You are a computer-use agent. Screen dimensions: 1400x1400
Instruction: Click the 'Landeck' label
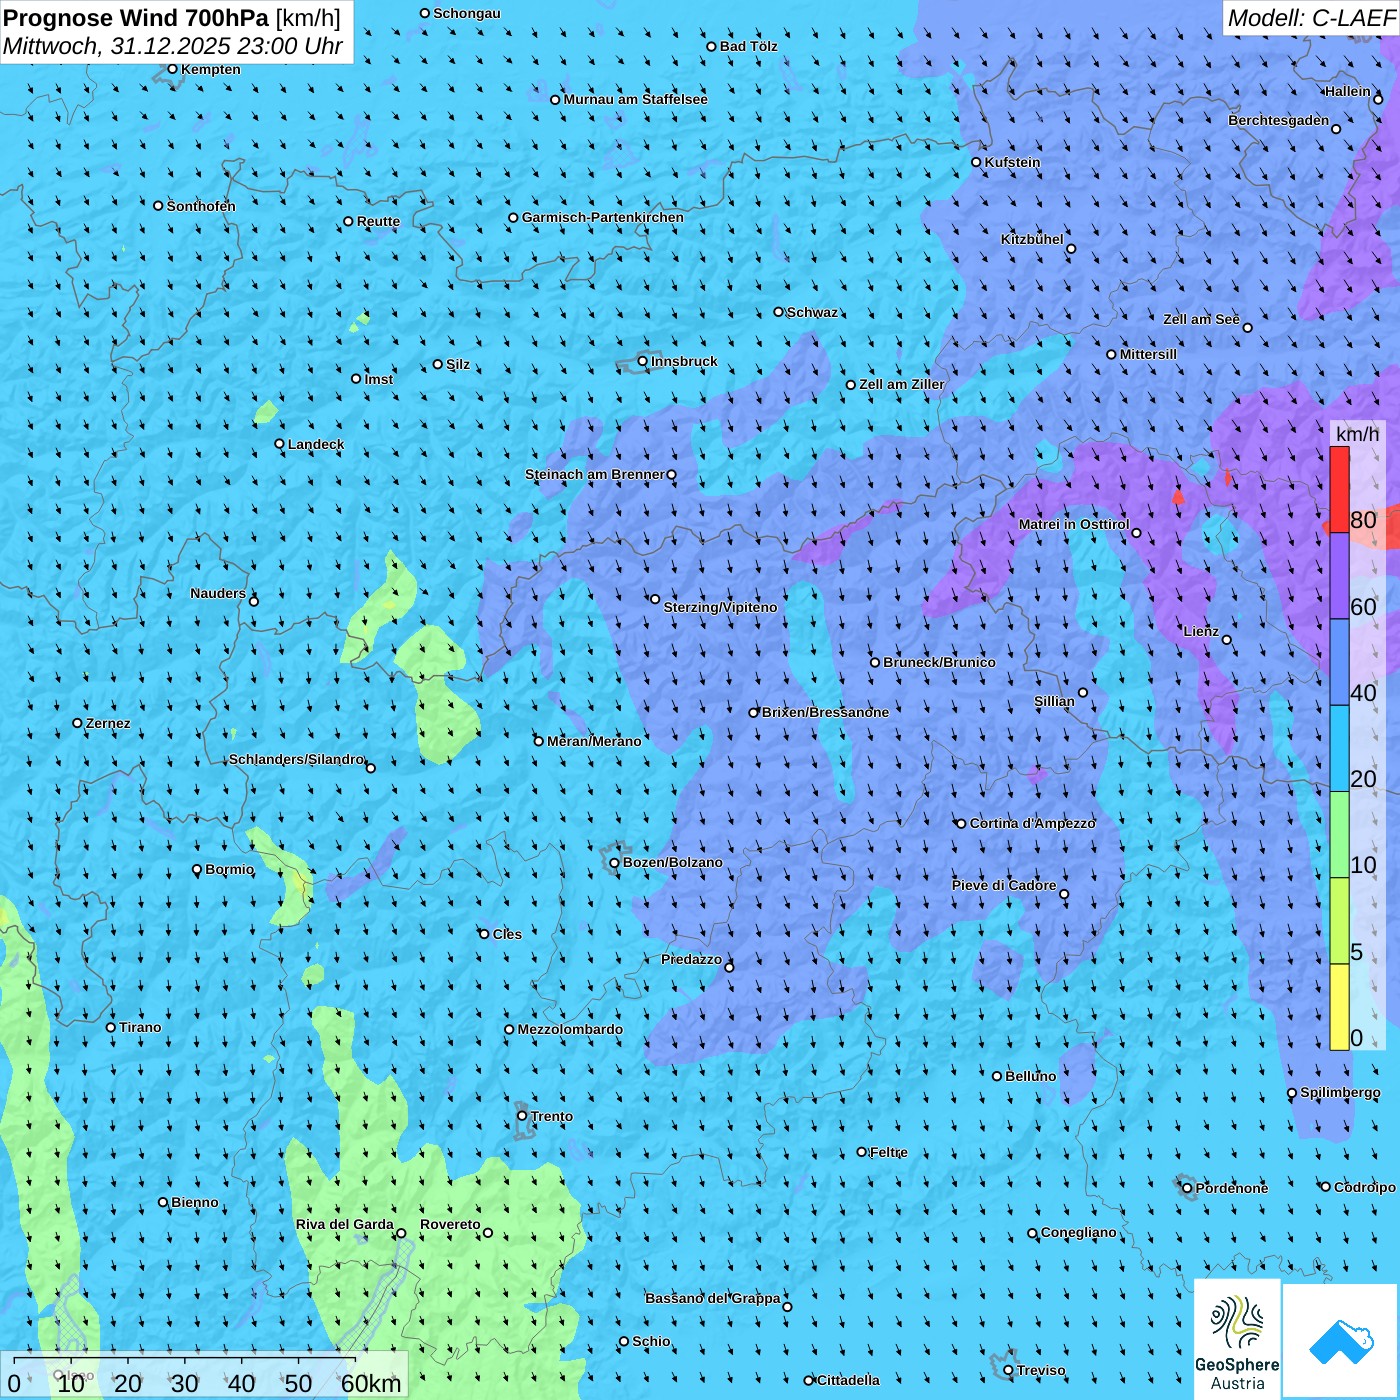coord(316,444)
